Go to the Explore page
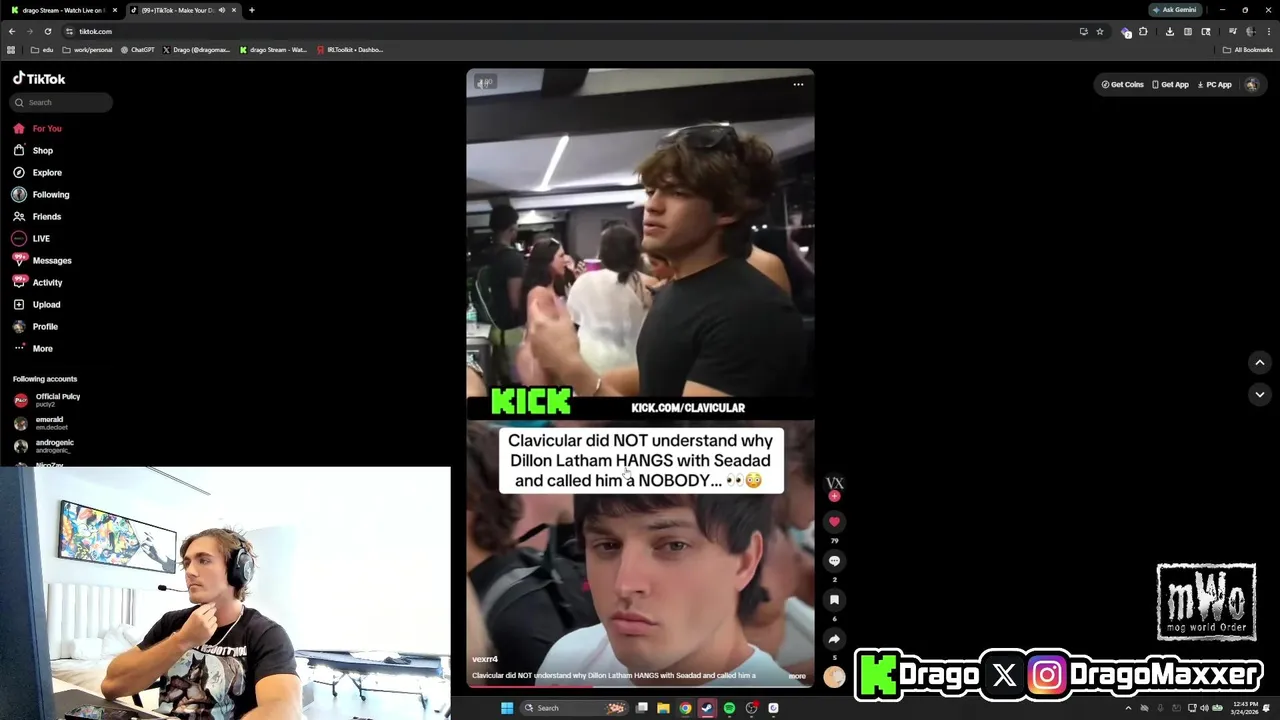 (x=37, y=172)
